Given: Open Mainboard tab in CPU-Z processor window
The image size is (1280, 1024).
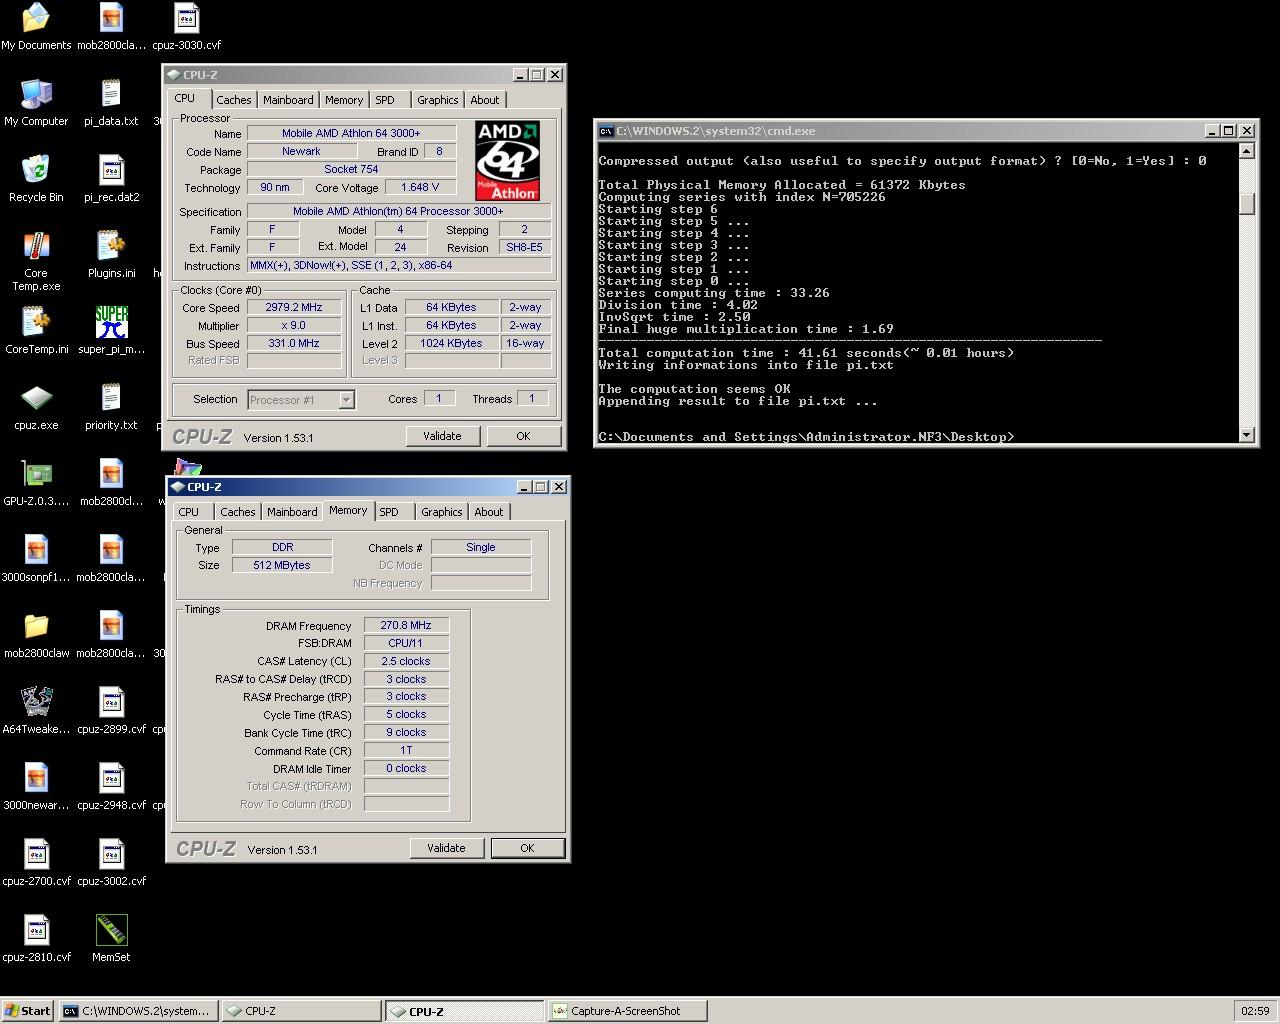Looking at the screenshot, I should point(288,100).
